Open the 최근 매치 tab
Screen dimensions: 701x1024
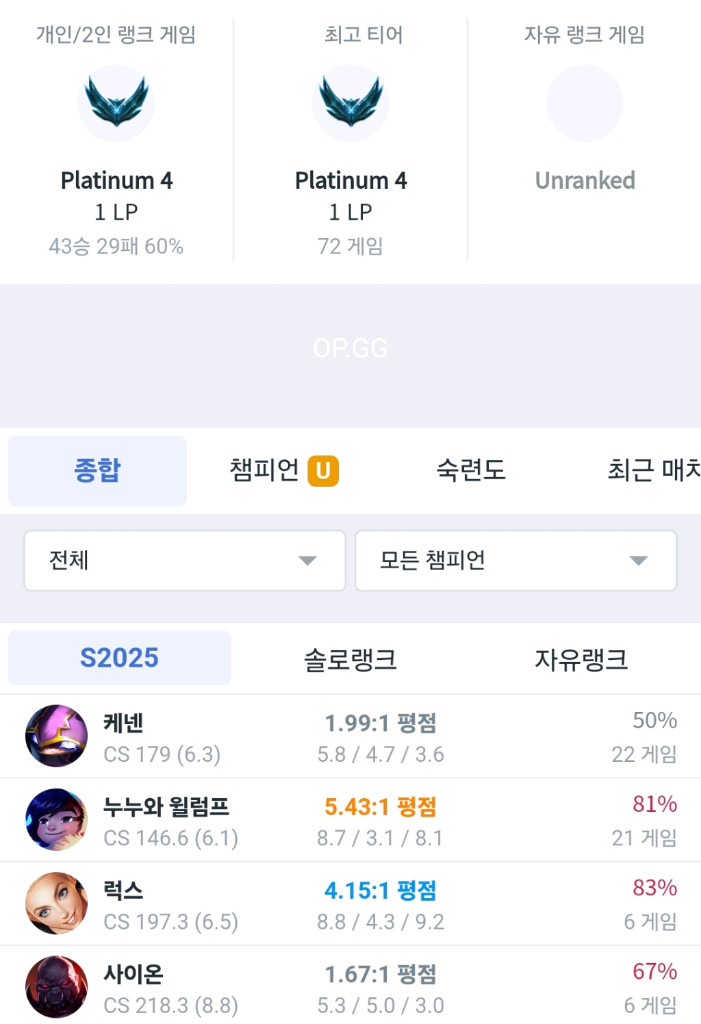[652, 471]
